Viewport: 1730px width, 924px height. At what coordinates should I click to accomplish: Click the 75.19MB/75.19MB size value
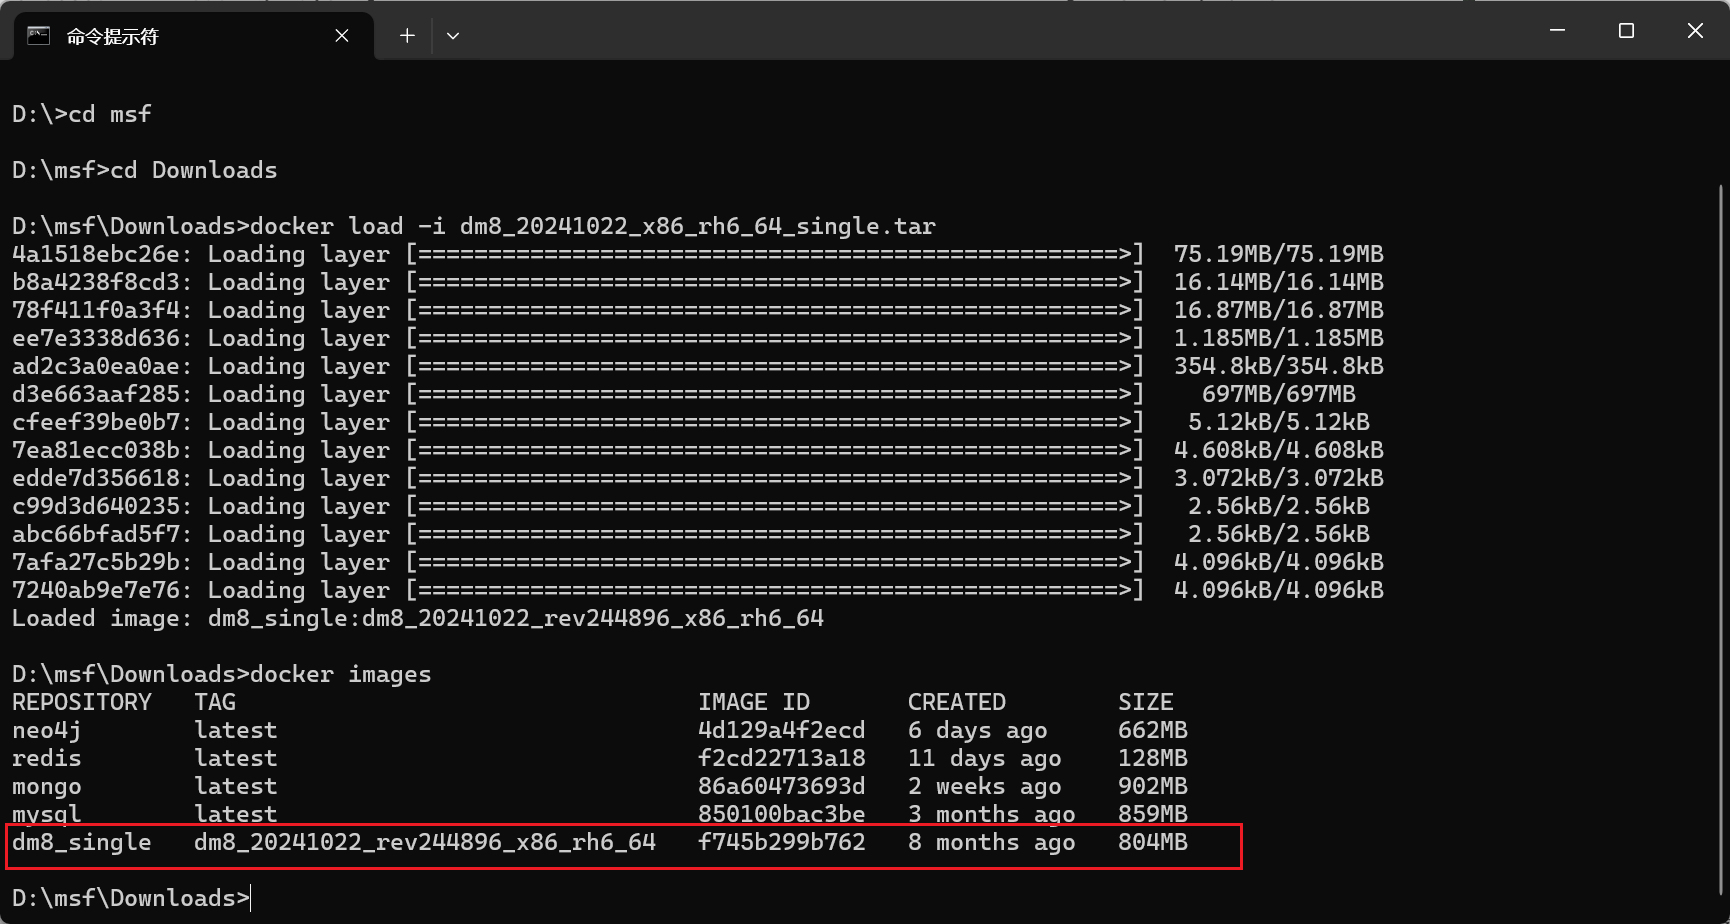coord(1279,254)
